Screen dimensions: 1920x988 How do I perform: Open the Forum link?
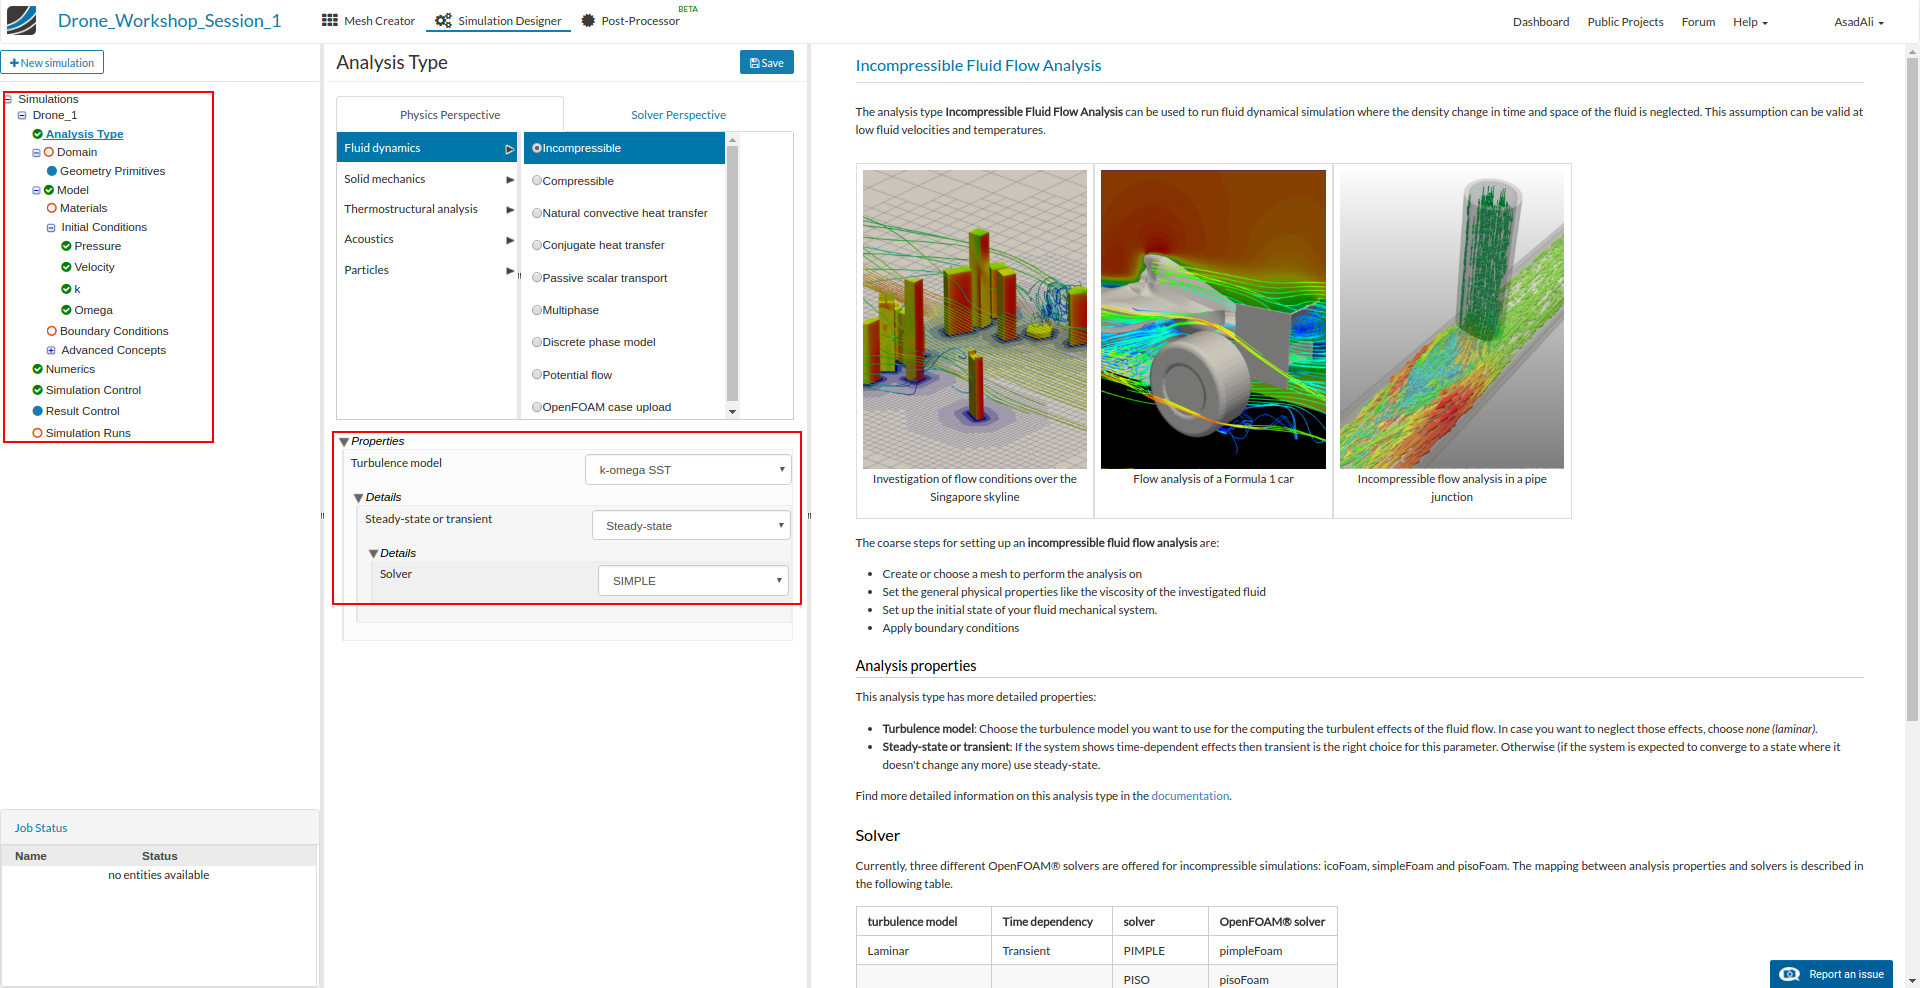point(1698,22)
